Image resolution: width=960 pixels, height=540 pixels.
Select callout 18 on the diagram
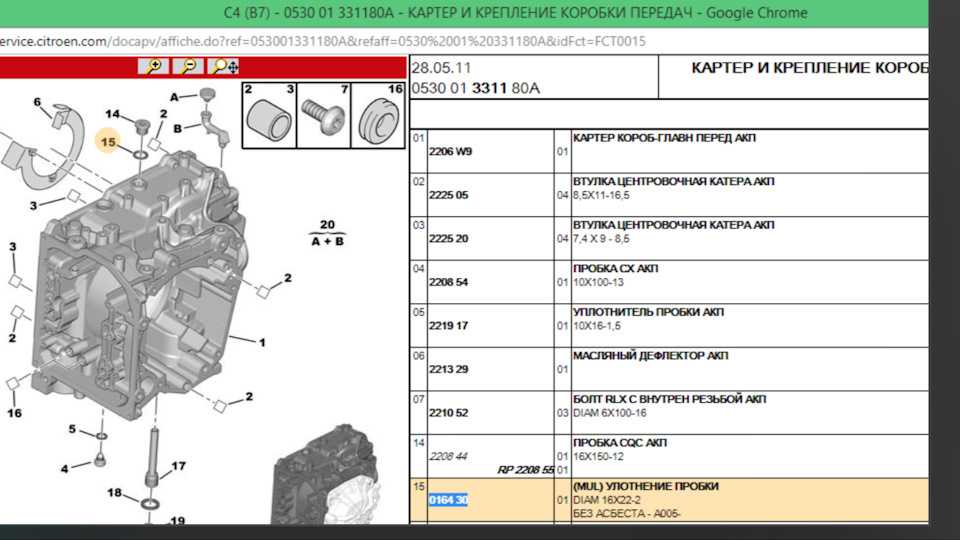coord(114,492)
